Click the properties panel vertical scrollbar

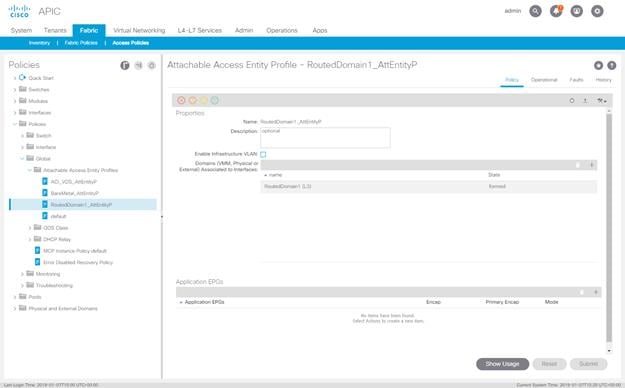(609, 227)
